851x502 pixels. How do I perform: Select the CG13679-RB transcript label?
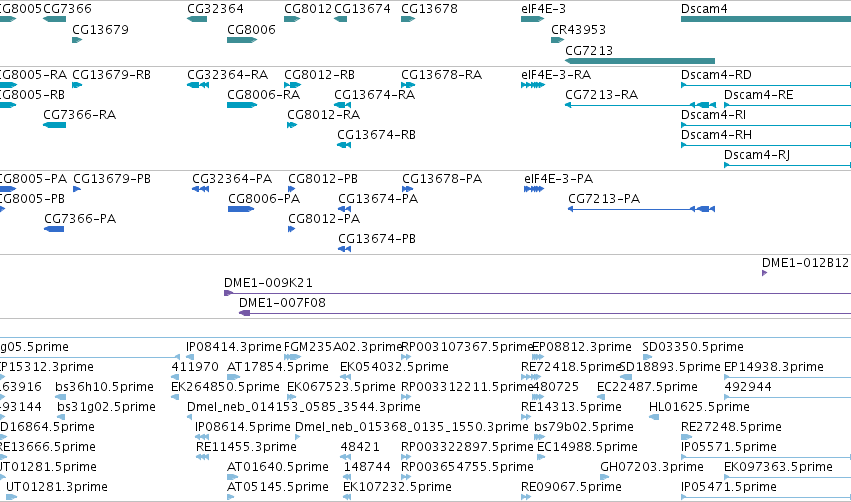point(111,74)
